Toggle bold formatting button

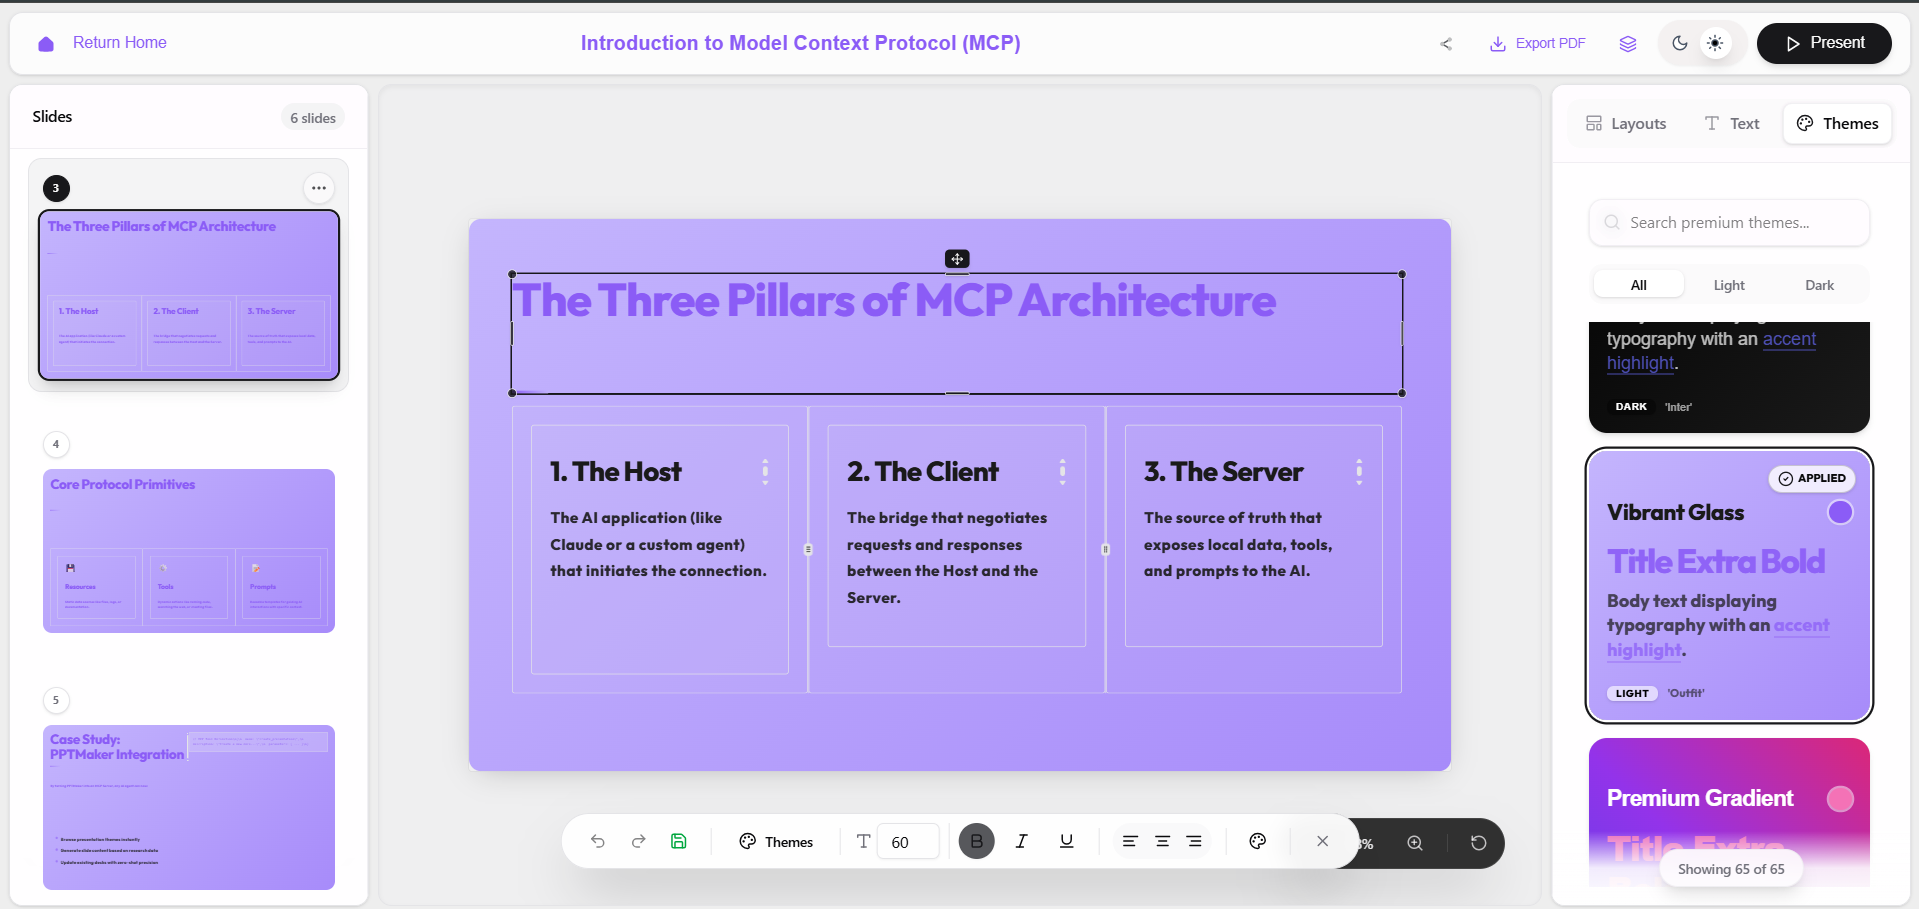pyautogui.click(x=977, y=841)
